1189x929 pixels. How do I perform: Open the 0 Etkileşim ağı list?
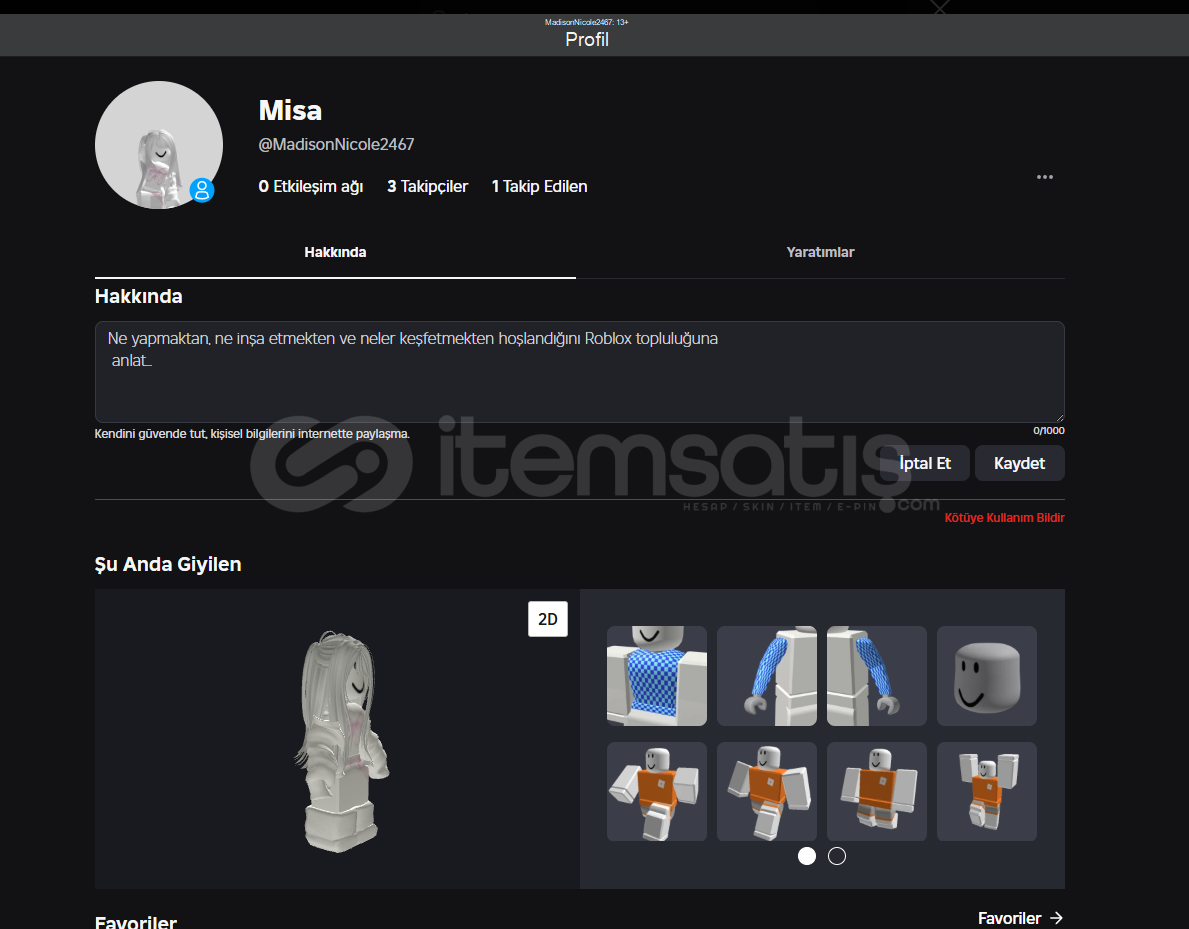[x=310, y=187]
